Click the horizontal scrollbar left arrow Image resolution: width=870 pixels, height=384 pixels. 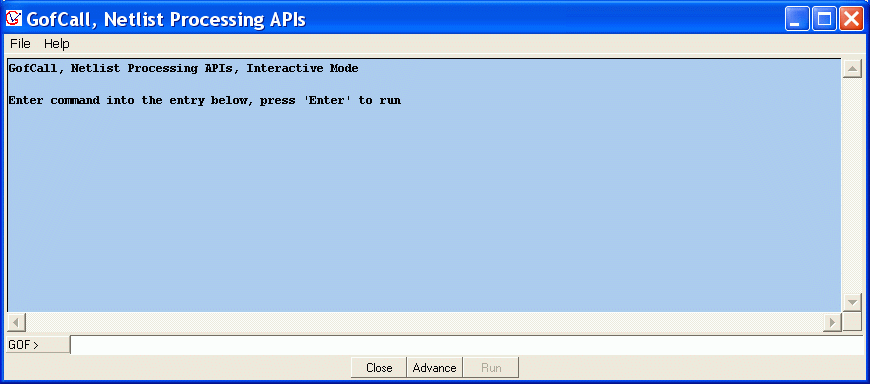16,322
